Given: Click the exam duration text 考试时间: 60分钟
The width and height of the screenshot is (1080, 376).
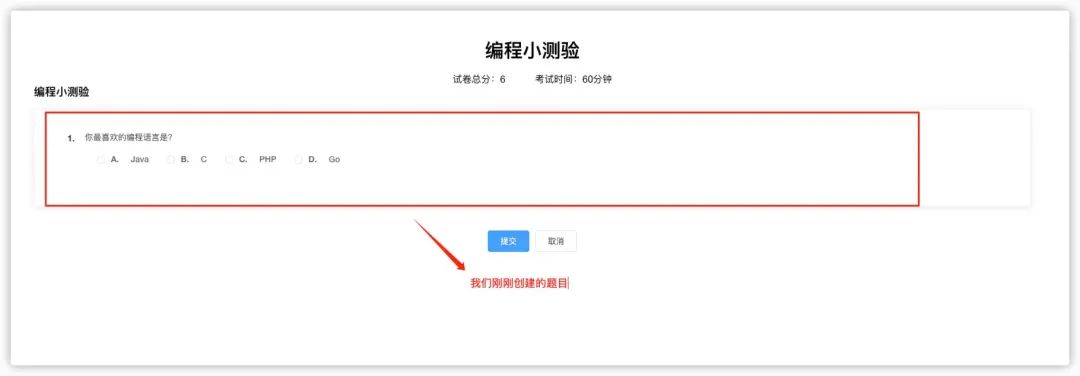Looking at the screenshot, I should (x=573, y=79).
